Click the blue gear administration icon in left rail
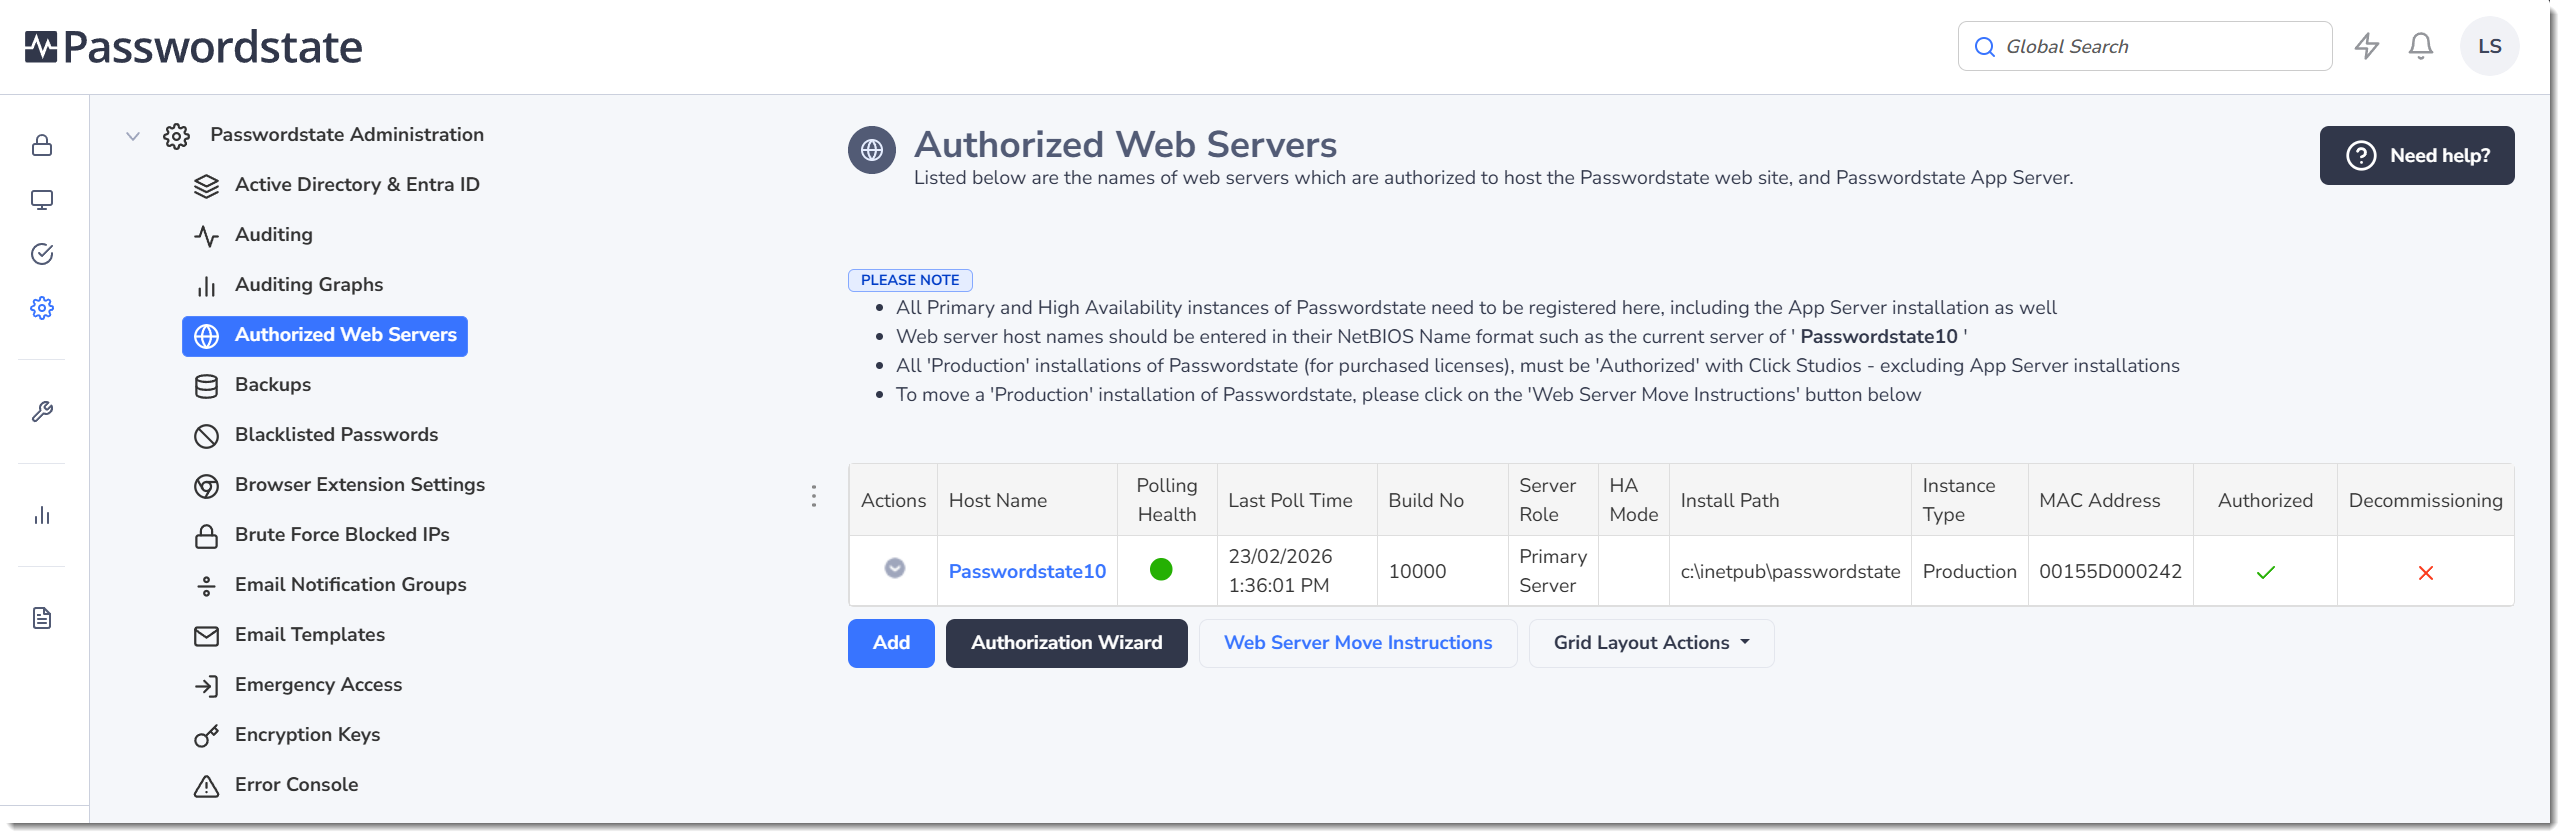The width and height of the screenshot is (2565, 838). (x=42, y=307)
